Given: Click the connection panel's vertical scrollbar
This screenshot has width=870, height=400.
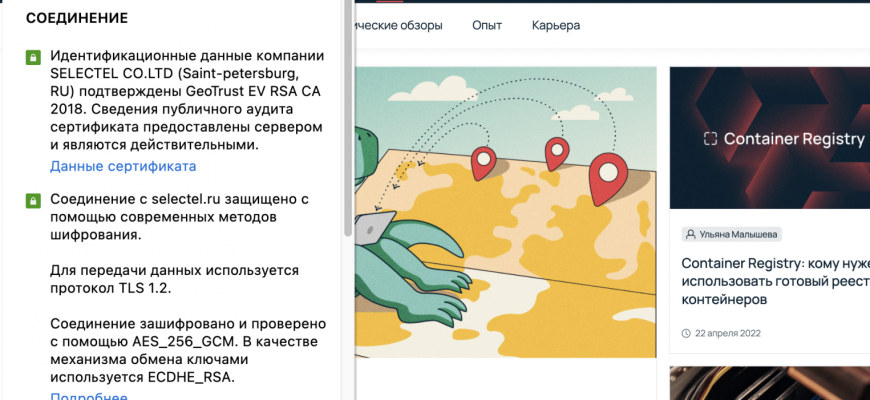Looking at the screenshot, I should (348, 120).
